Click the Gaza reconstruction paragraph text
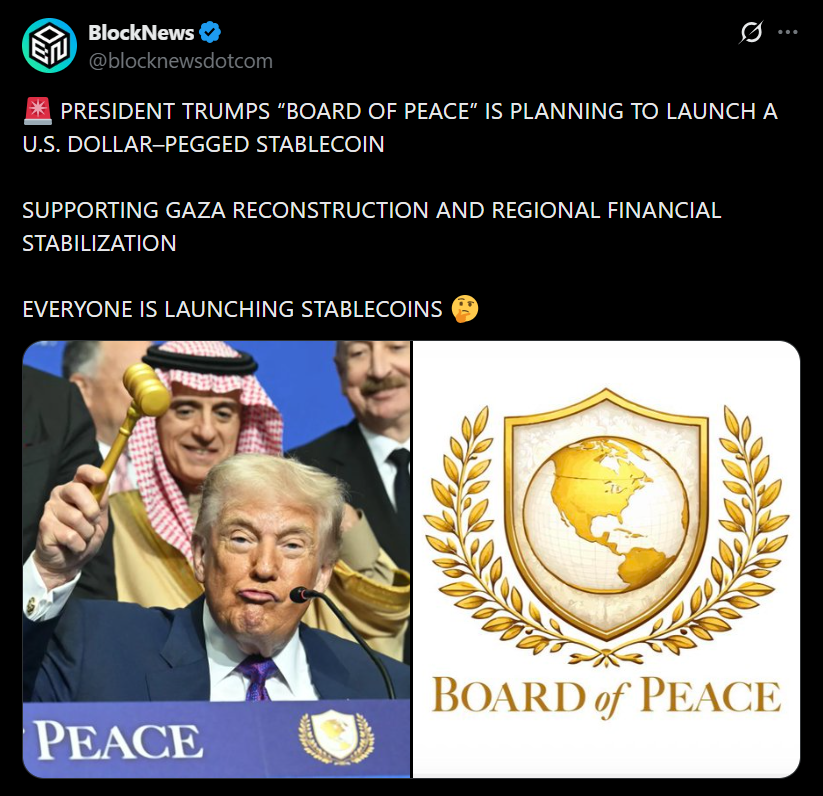 coord(372,226)
